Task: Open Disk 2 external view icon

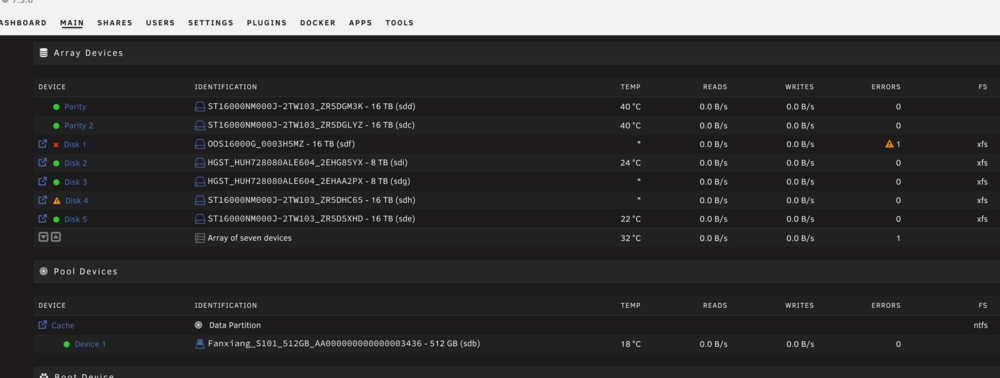Action: click(x=43, y=163)
